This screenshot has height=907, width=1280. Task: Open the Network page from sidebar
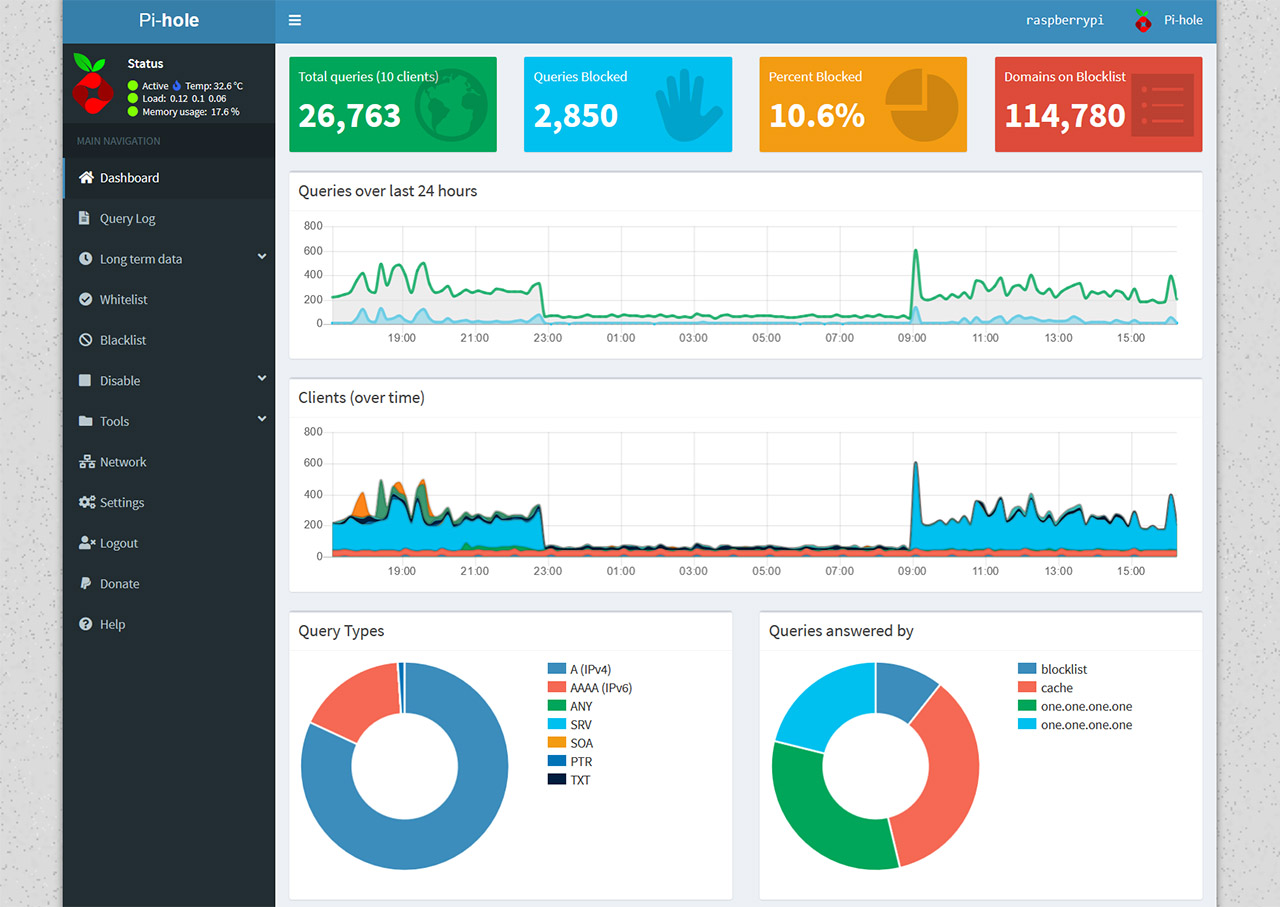pyautogui.click(x=169, y=462)
